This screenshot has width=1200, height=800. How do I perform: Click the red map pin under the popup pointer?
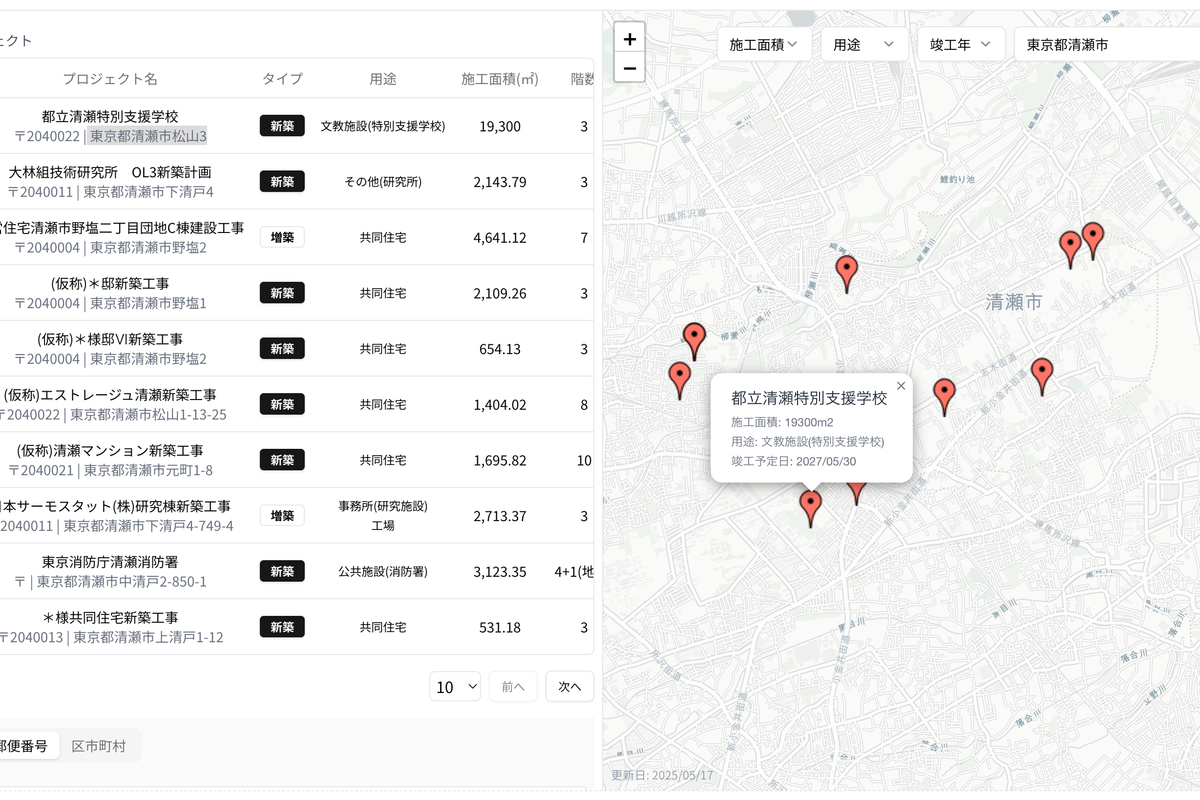point(810,508)
